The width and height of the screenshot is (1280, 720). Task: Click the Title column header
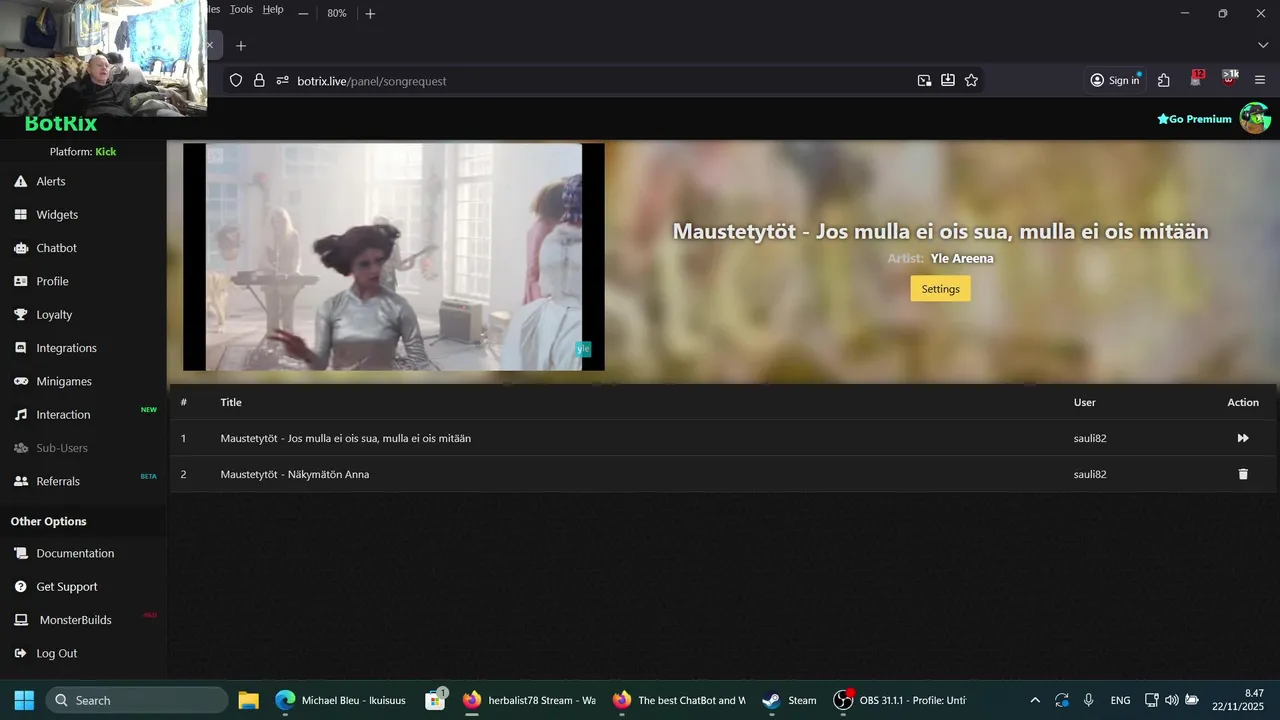[231, 402]
